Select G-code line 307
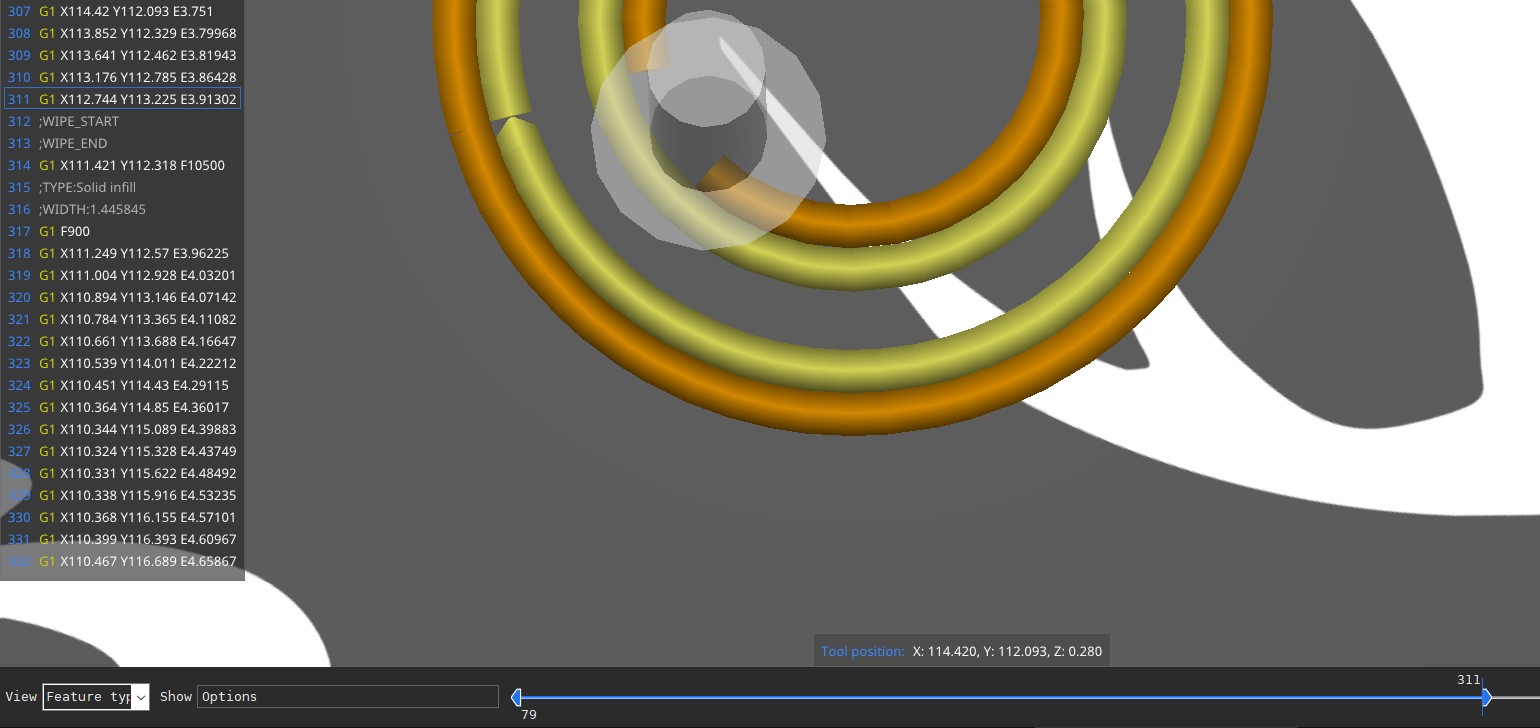 pyautogui.click(x=122, y=11)
